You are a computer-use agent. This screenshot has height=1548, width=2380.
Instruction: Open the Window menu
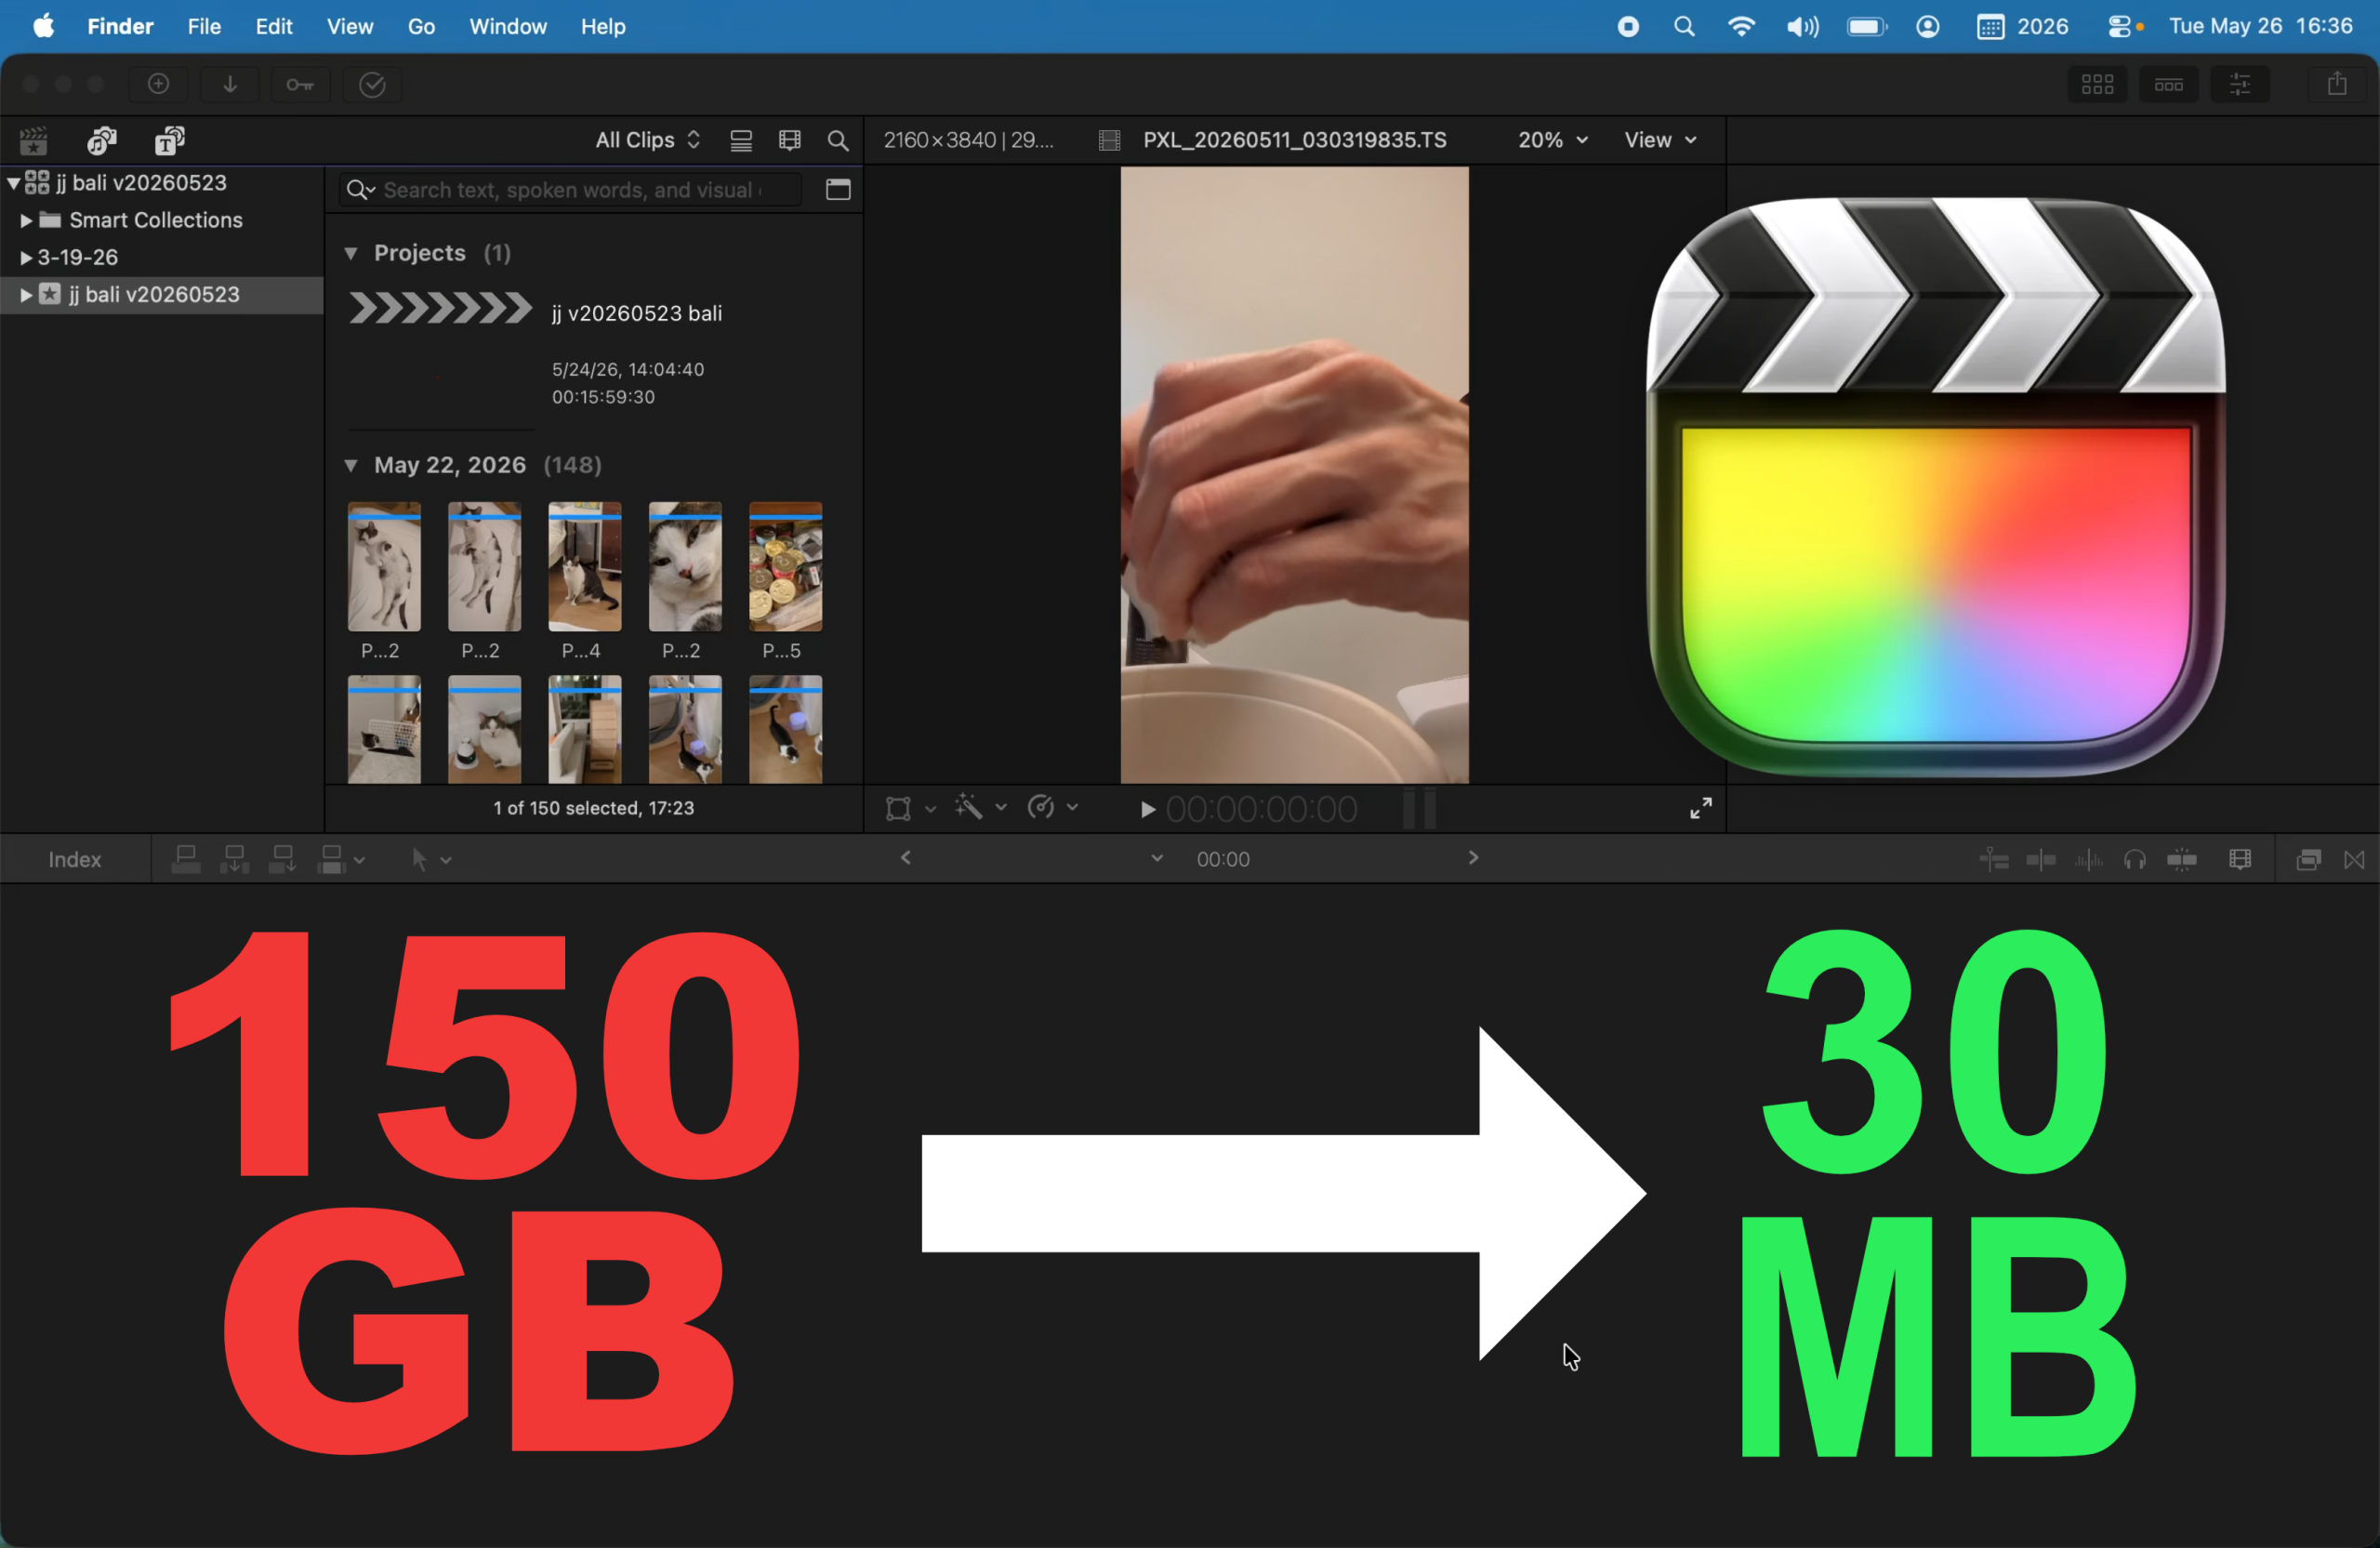(508, 26)
